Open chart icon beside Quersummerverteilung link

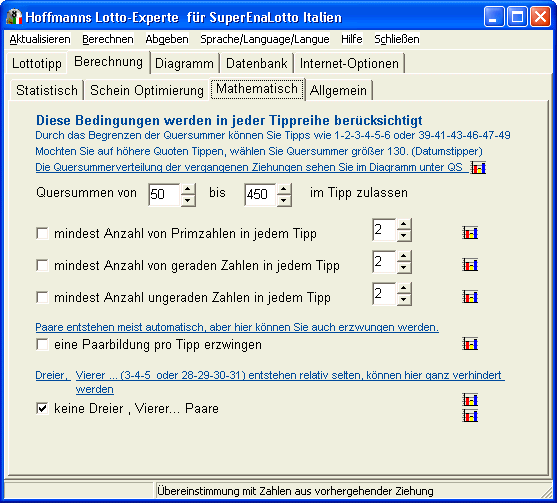point(478,167)
